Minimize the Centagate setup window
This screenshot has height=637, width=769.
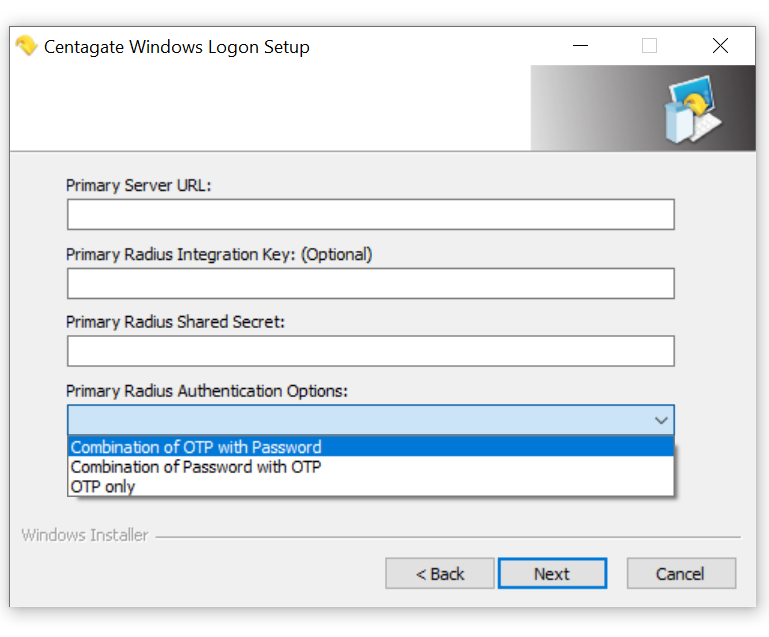pos(580,46)
